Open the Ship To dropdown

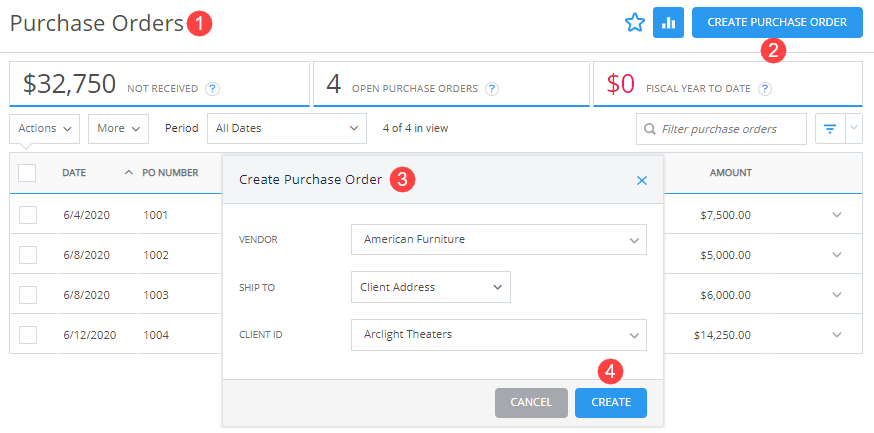tap(431, 288)
